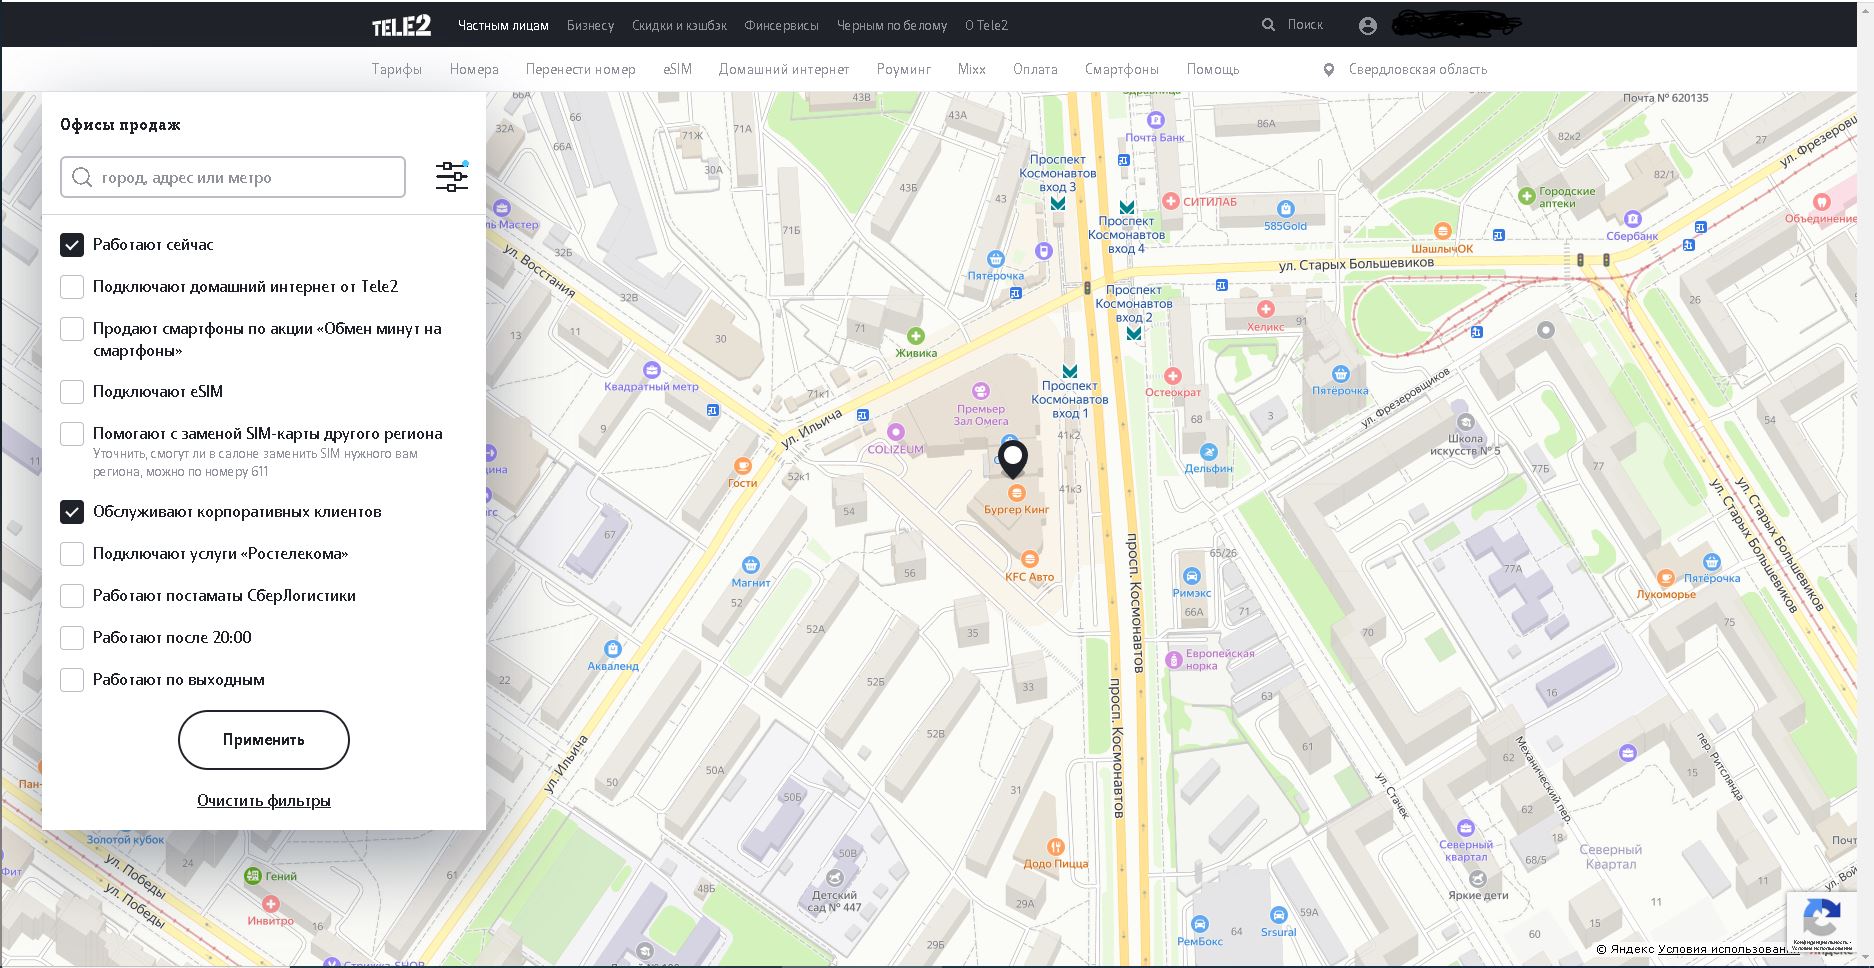The width and height of the screenshot is (1874, 968).
Task: Open the Mixx page
Action: coord(971,70)
